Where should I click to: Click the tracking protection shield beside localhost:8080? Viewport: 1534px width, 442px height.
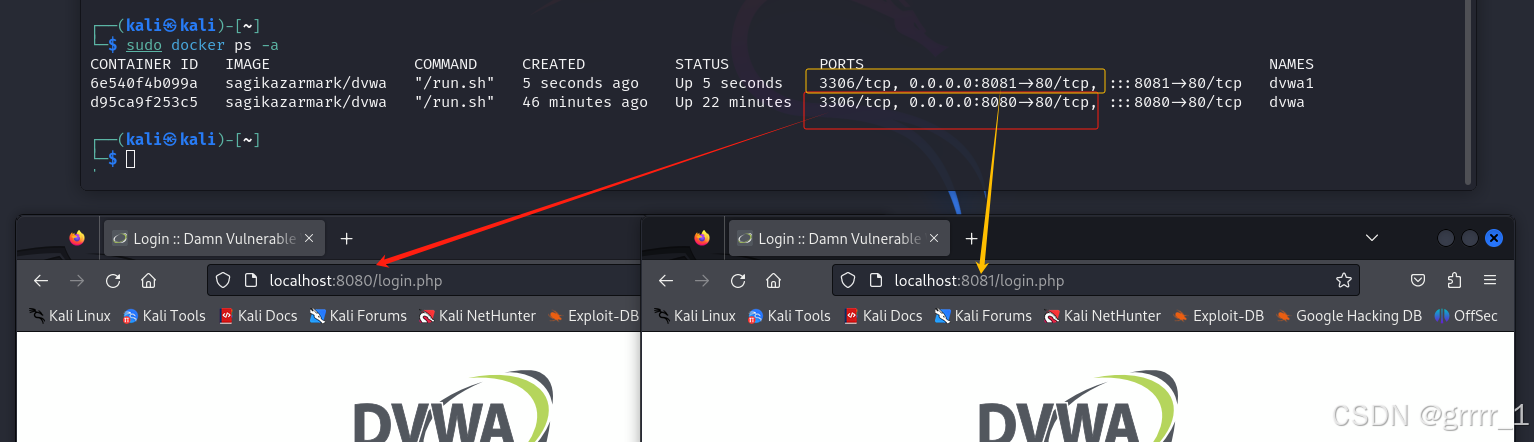click(223, 281)
